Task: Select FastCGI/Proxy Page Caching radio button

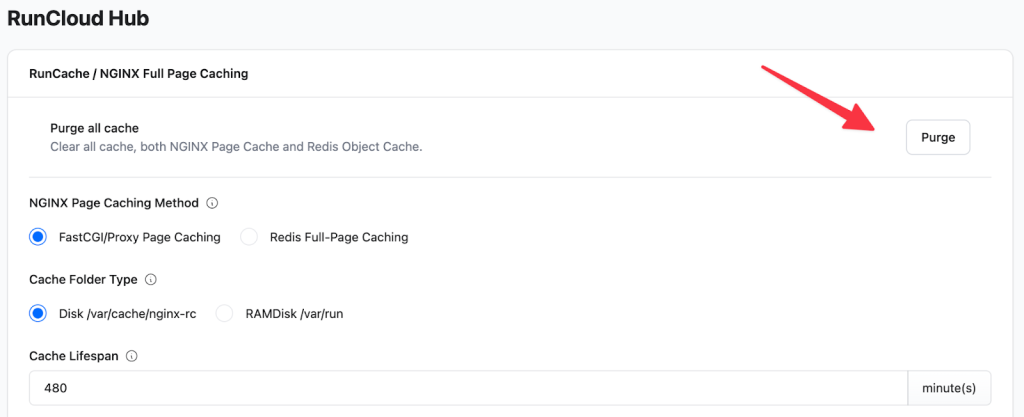Action: pos(39,237)
